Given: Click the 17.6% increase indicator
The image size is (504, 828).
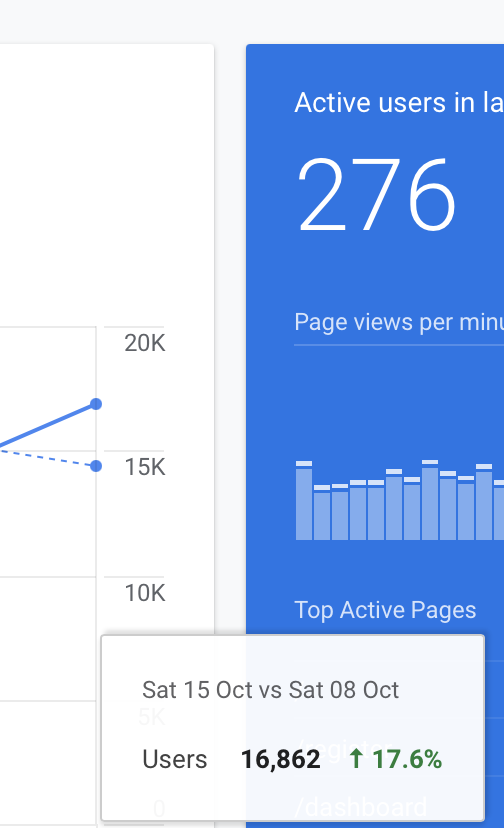Looking at the screenshot, I should click(x=396, y=759).
